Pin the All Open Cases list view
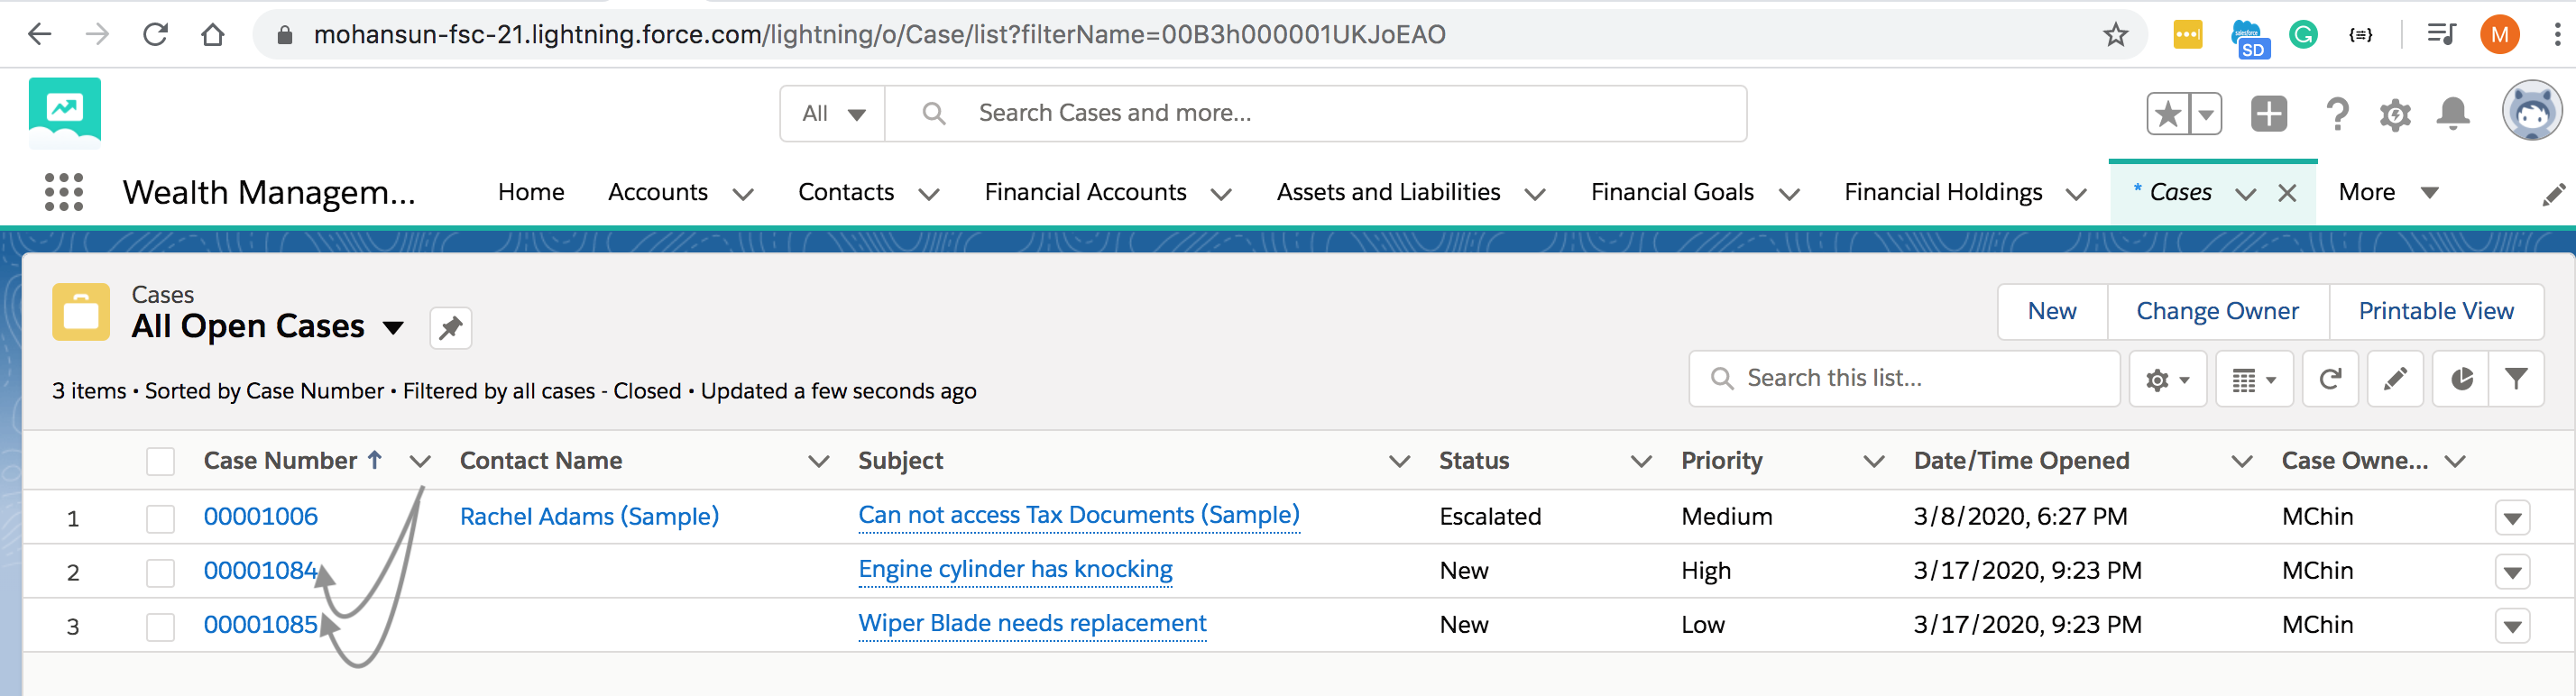Viewport: 2576px width, 696px height. 450,327
